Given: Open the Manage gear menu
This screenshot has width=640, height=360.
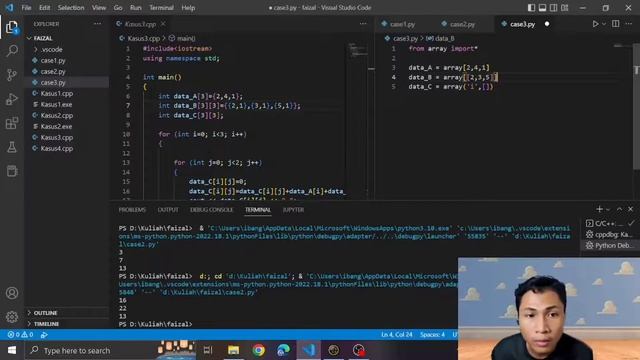Looking at the screenshot, I should (x=12, y=316).
